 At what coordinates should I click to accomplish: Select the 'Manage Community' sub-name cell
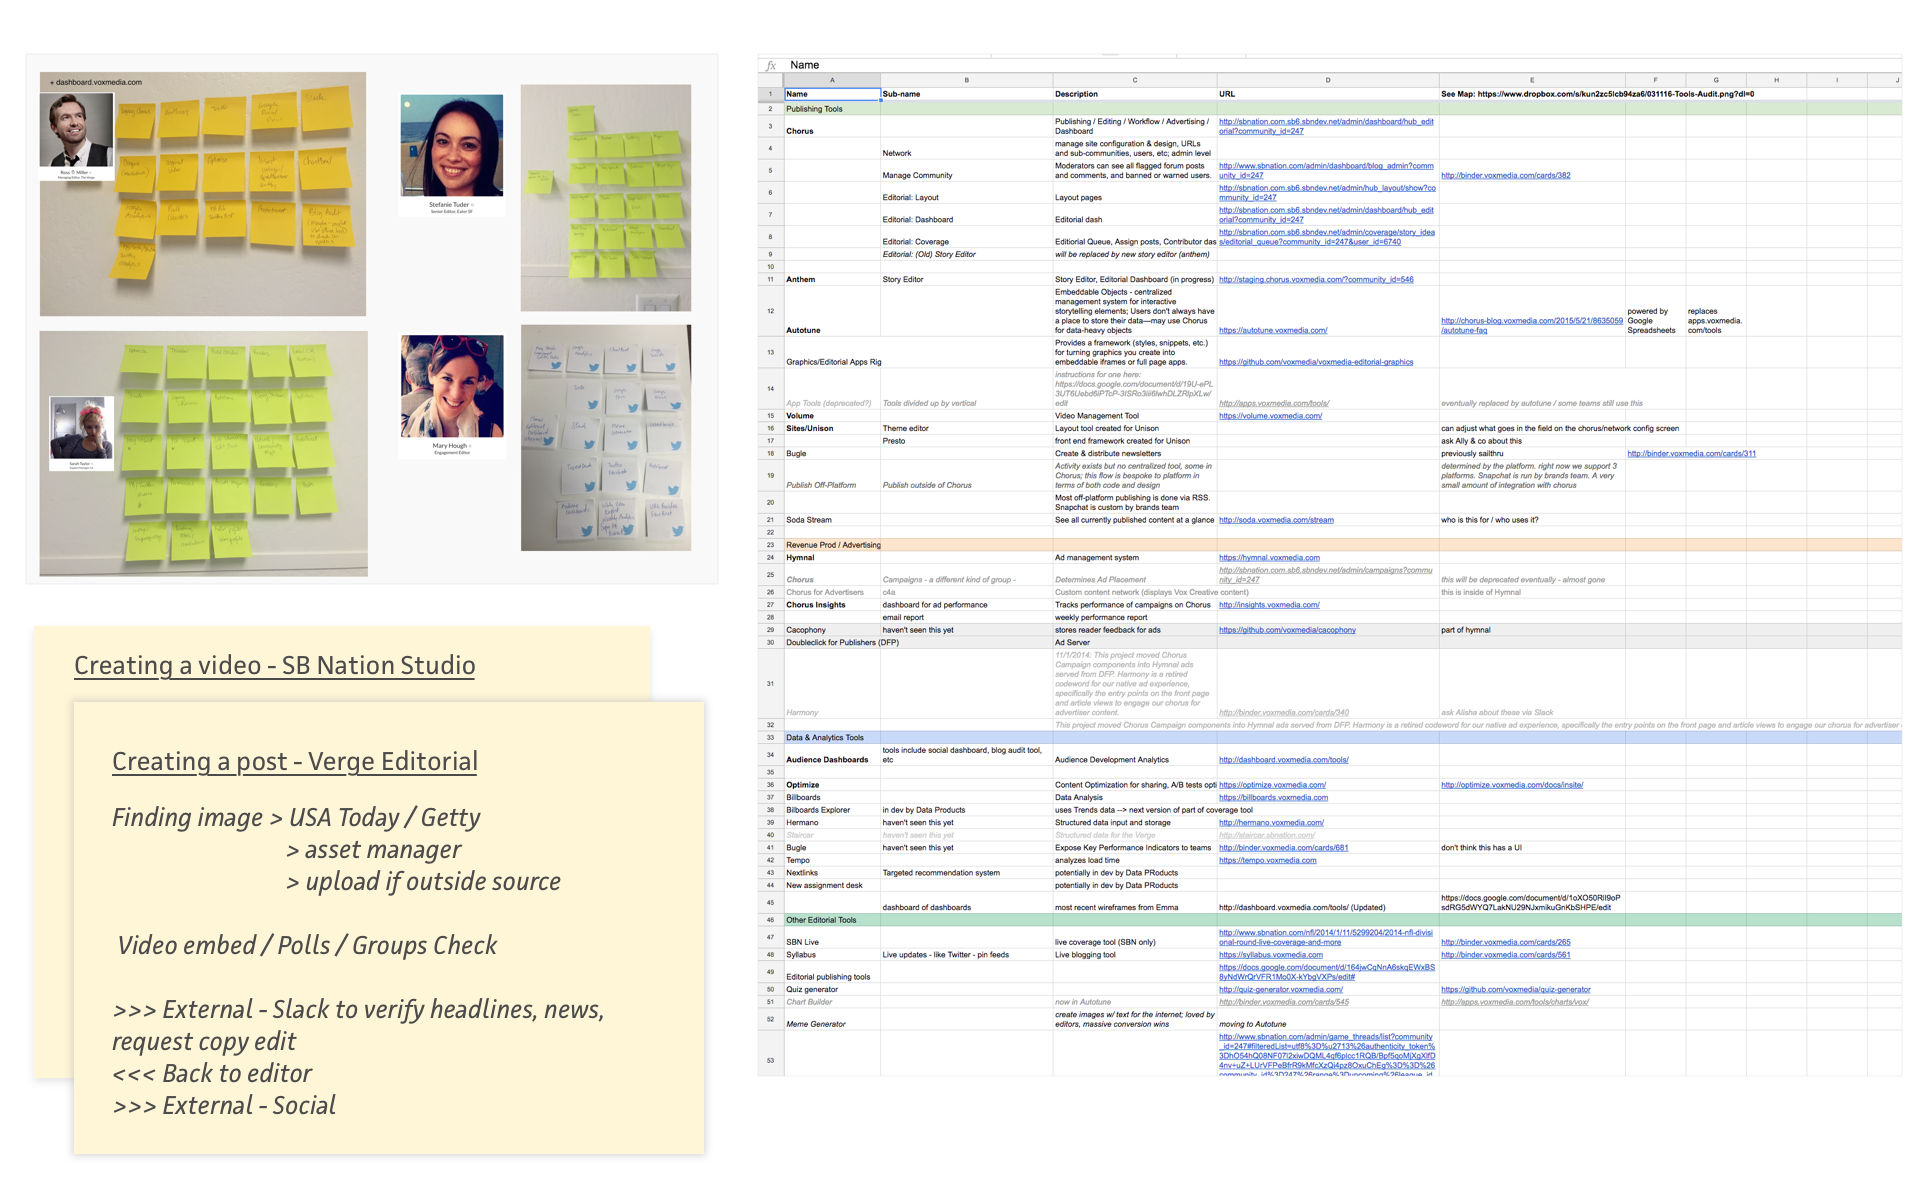(x=966, y=170)
